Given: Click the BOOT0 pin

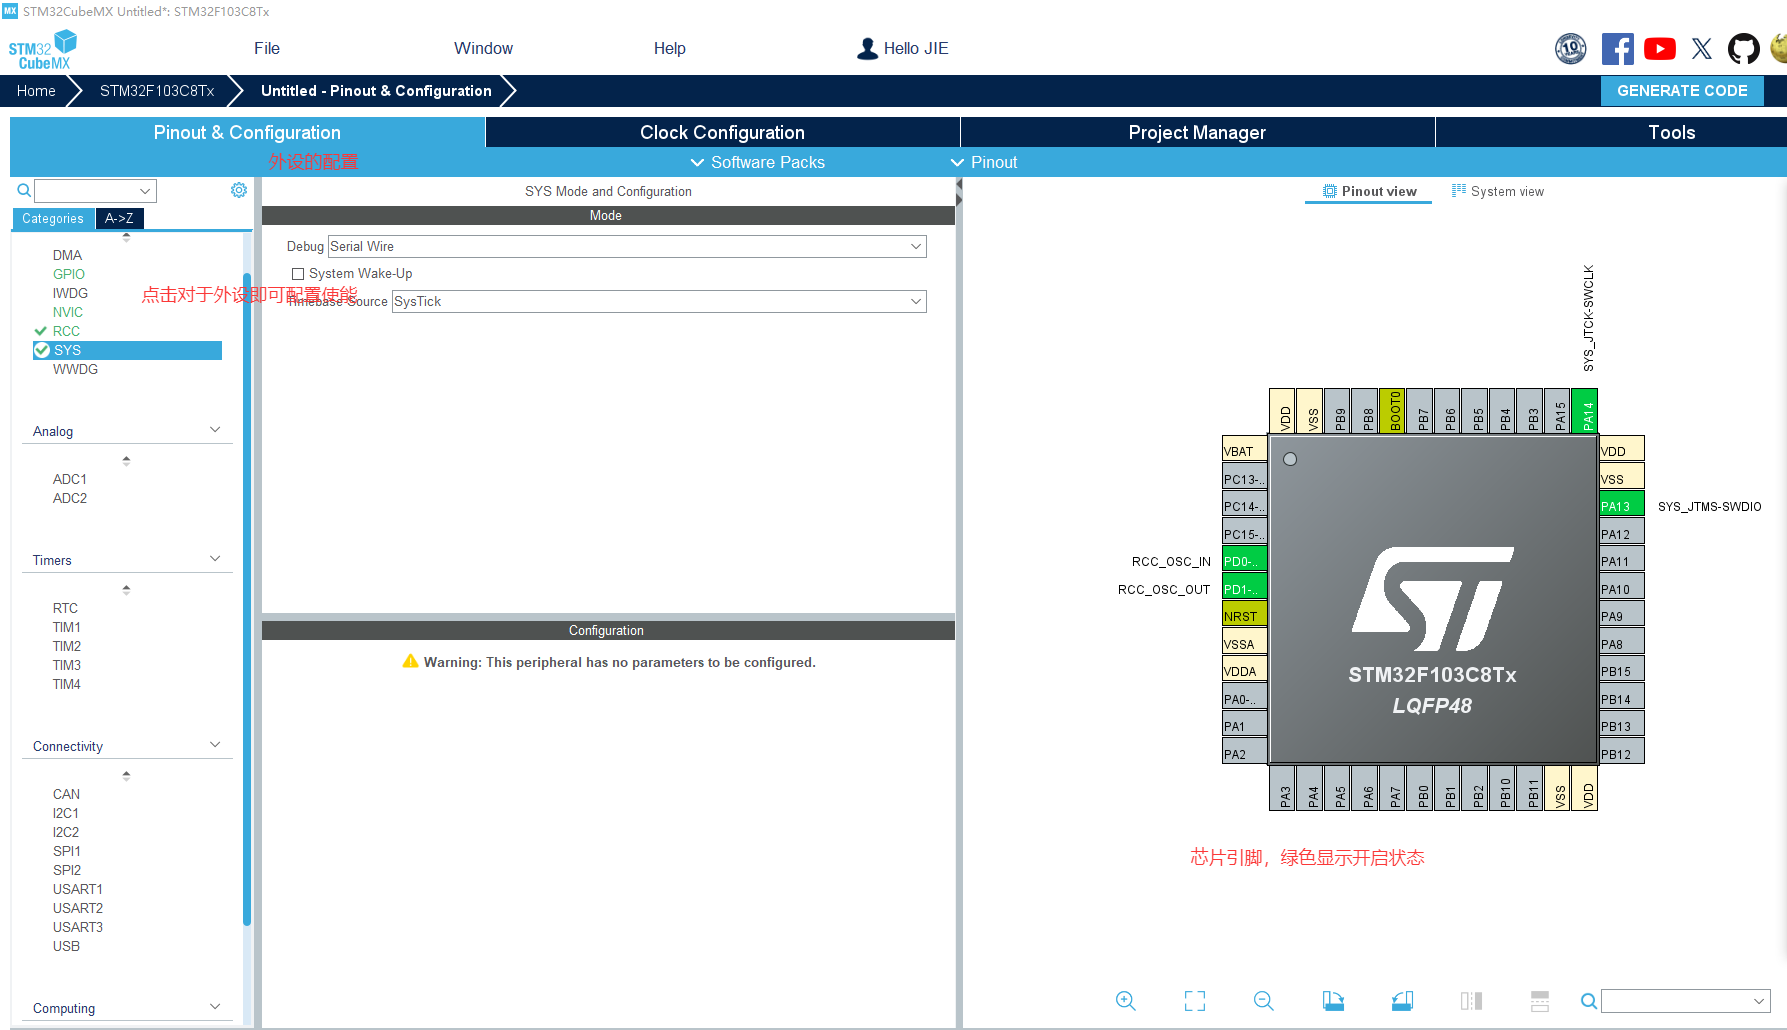Looking at the screenshot, I should point(1394,410).
